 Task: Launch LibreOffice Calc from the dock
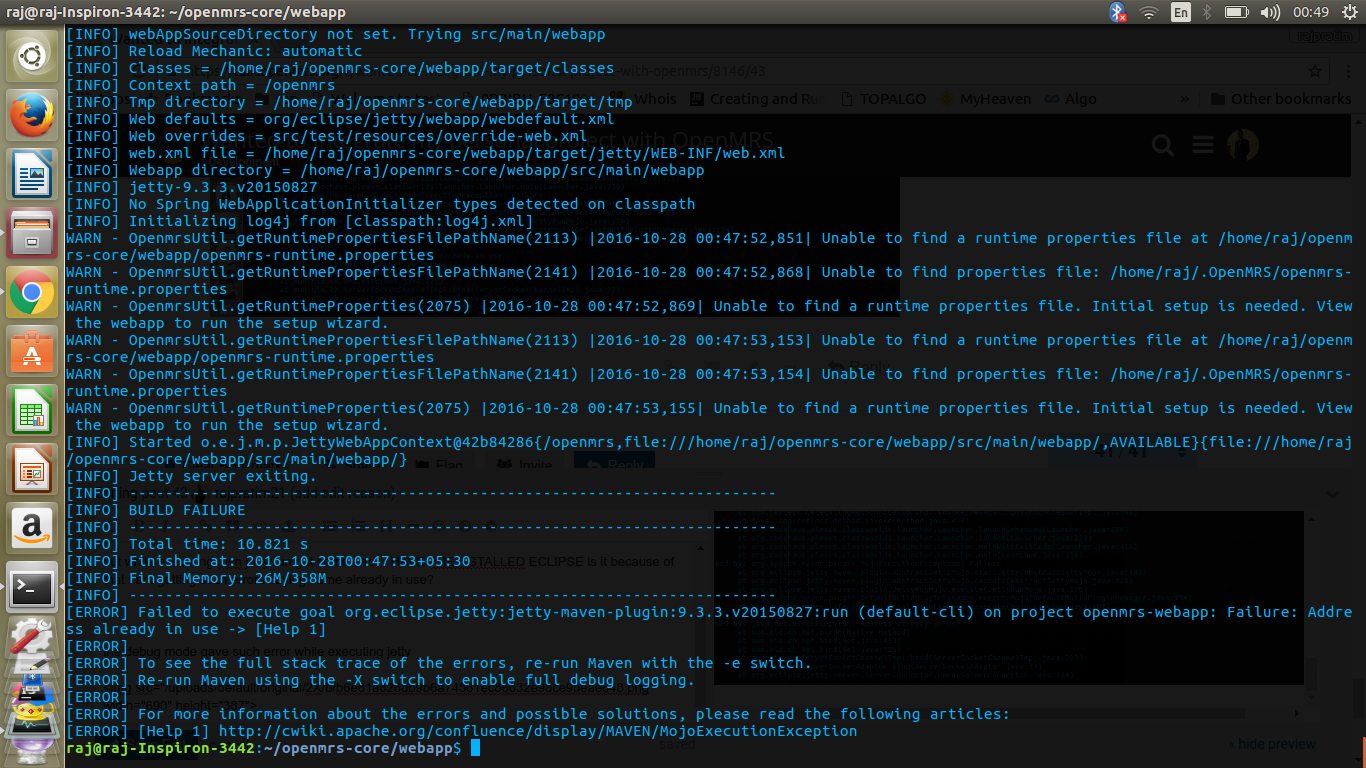[x=32, y=410]
